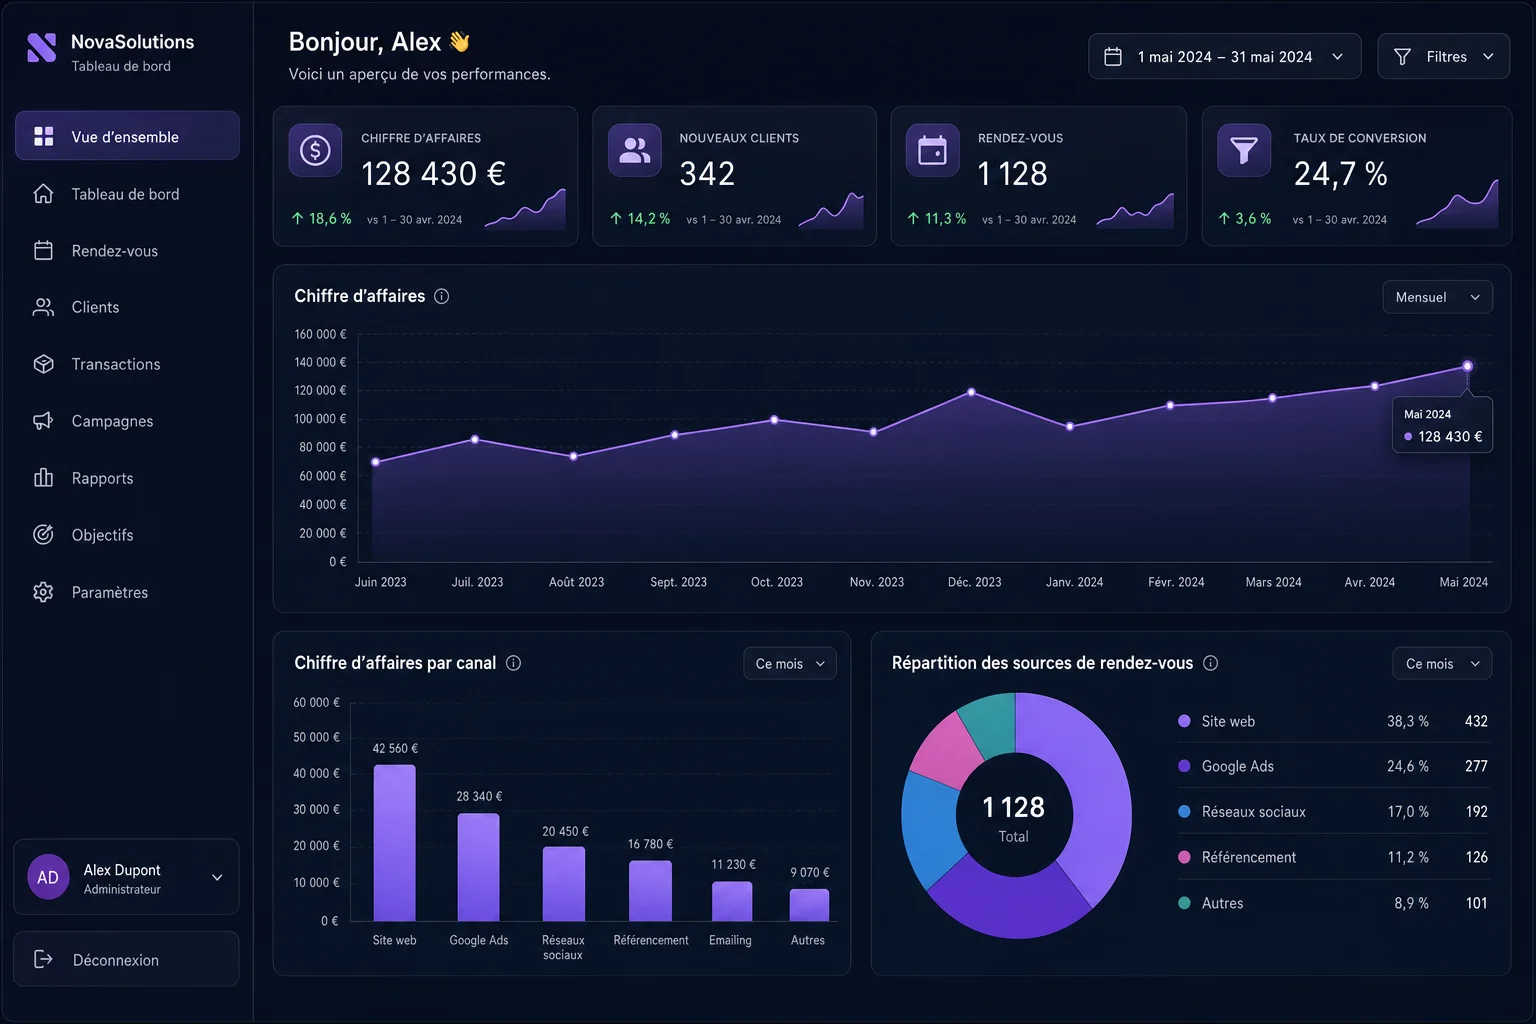The width and height of the screenshot is (1536, 1024).
Task: Click the Déconnexion button
Action: 126,959
